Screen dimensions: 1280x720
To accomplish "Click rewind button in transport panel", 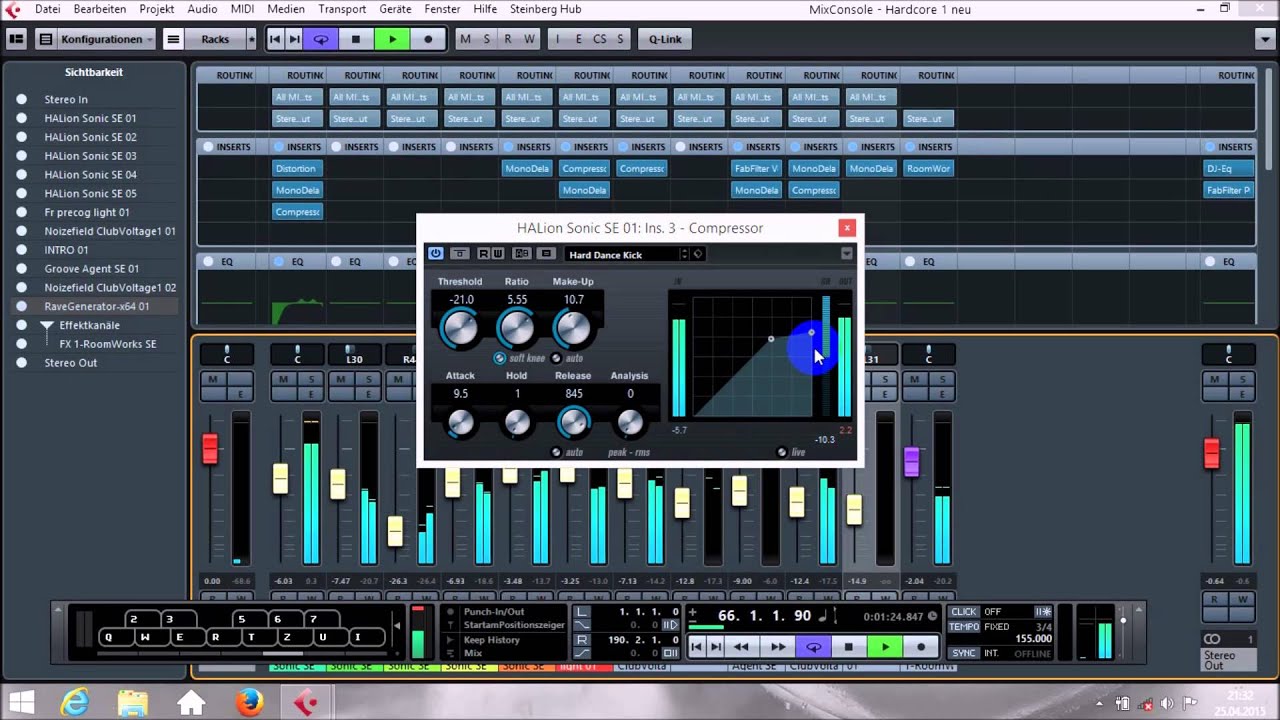I will pos(741,647).
